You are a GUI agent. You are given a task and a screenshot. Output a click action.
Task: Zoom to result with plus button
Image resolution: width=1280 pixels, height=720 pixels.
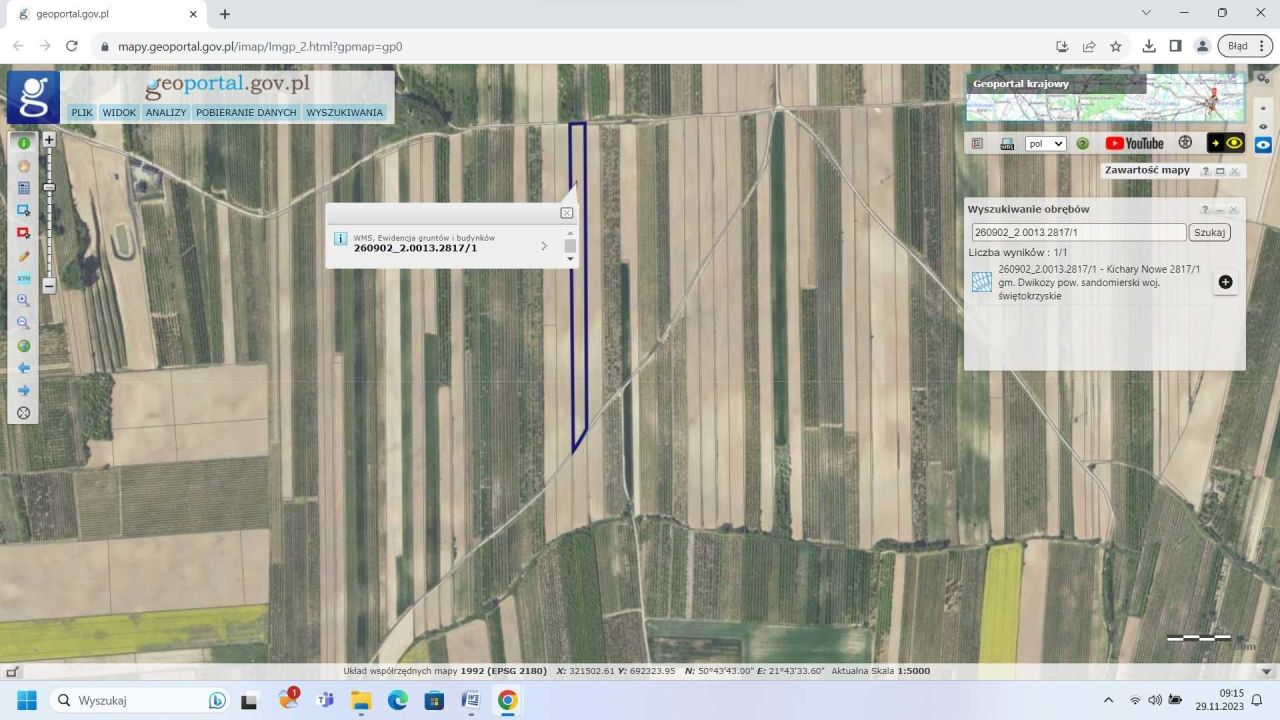click(1225, 282)
